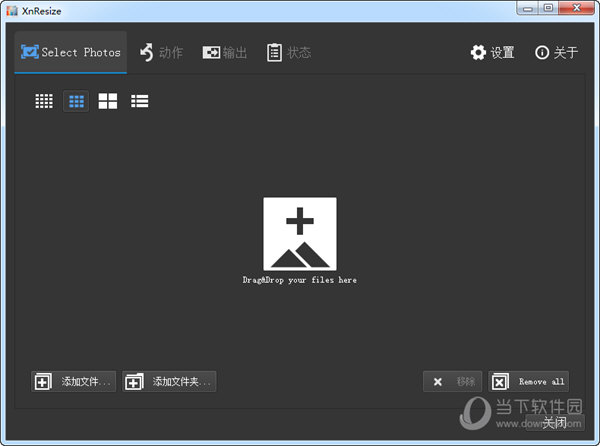Click the 移除 button
The height and width of the screenshot is (446, 600).
point(453,381)
